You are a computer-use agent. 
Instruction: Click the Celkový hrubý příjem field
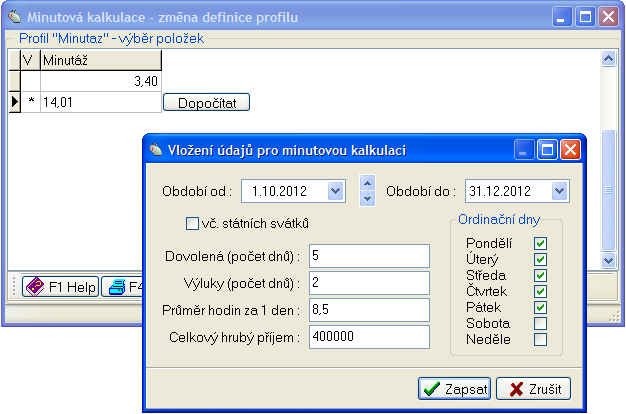point(369,339)
